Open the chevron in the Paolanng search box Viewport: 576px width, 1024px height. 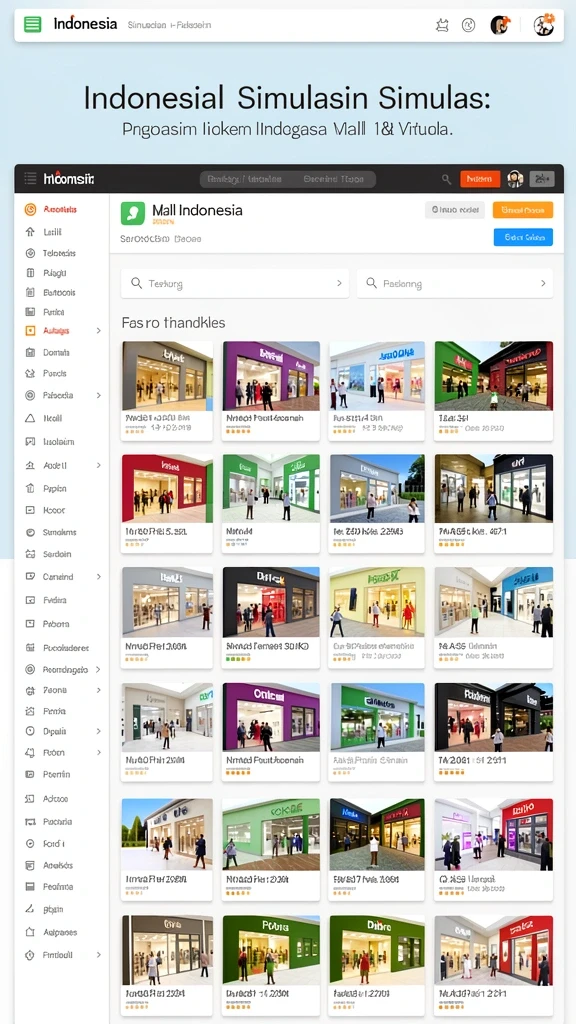[543, 283]
